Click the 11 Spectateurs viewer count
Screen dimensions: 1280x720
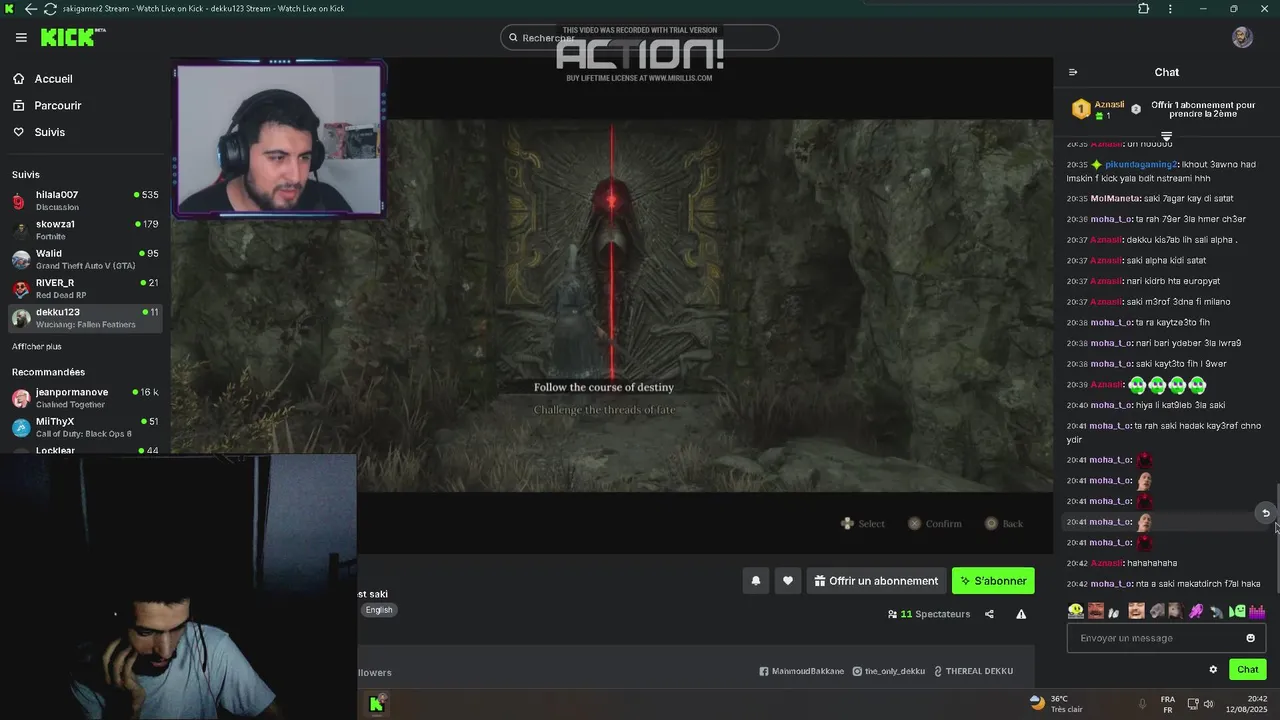point(929,614)
